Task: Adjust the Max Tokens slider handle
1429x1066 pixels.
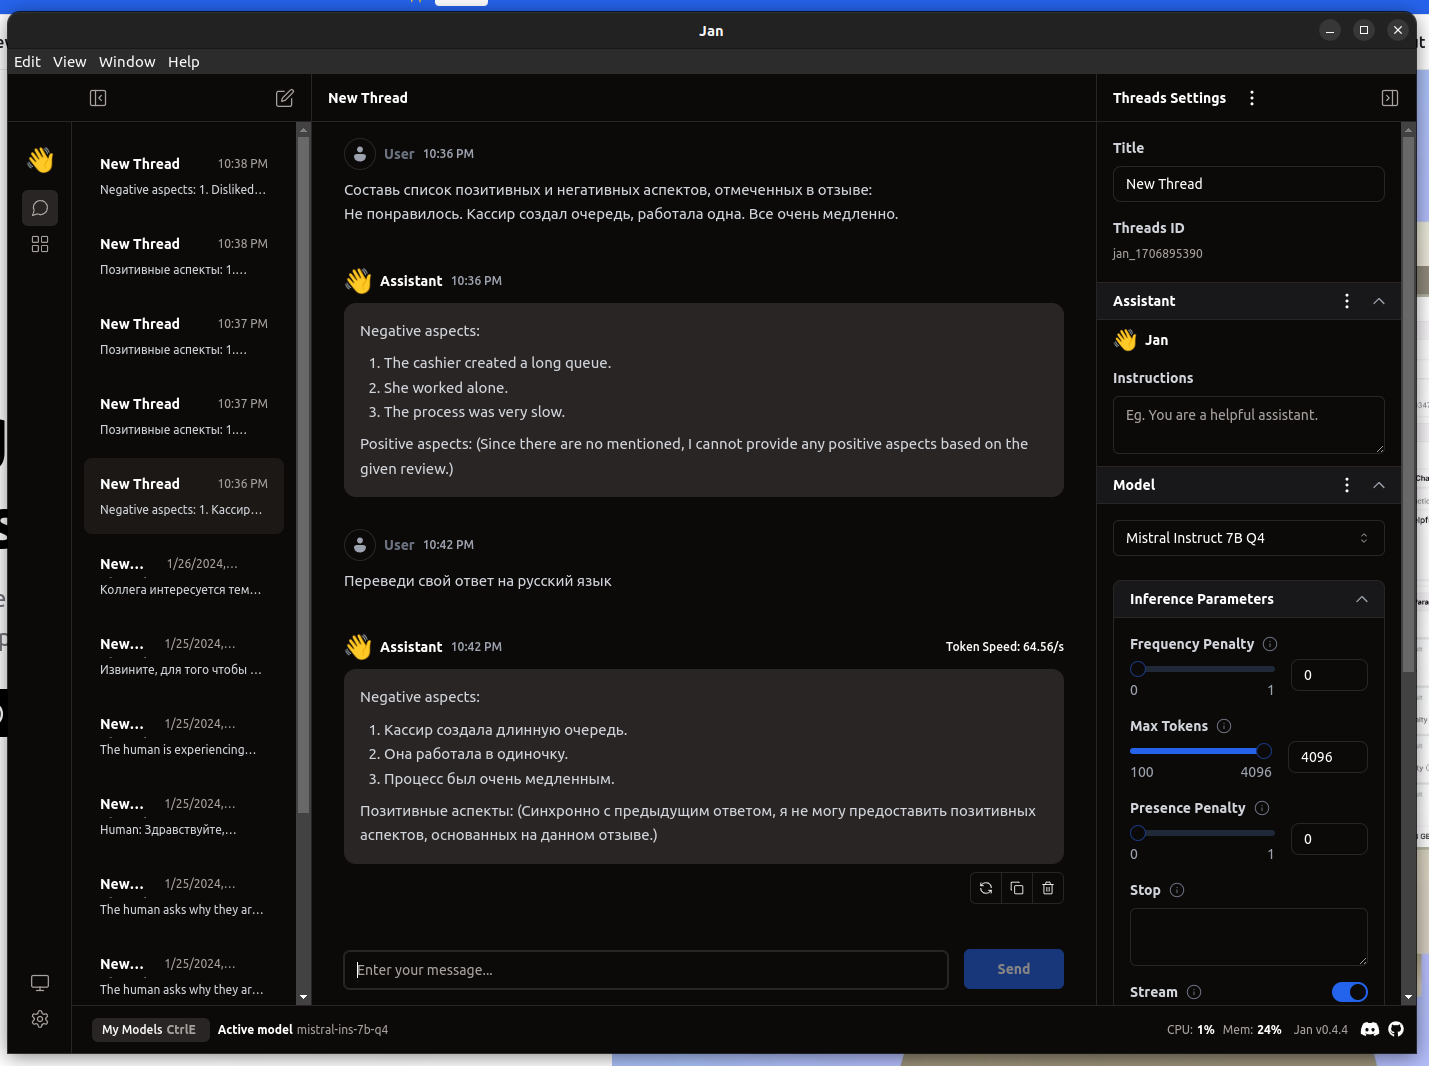Action: (1264, 751)
